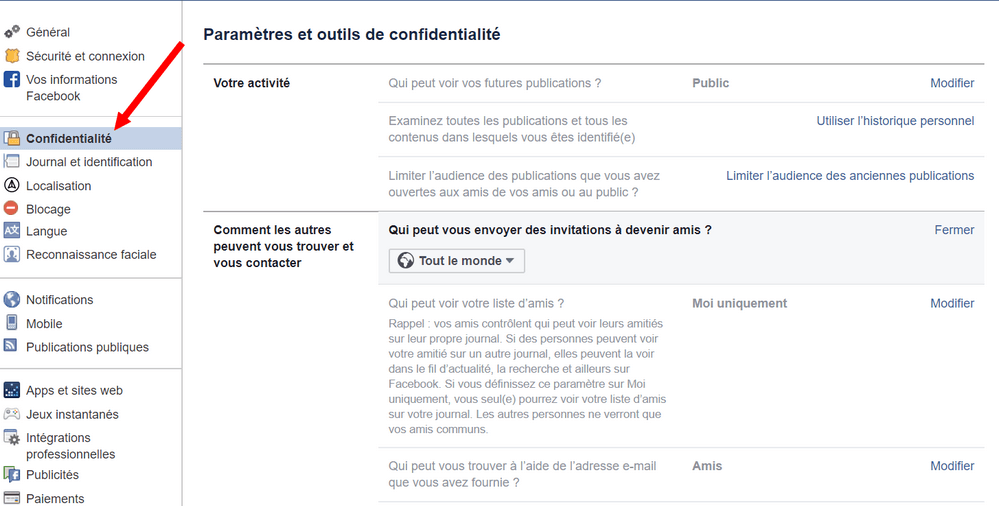The width and height of the screenshot is (999, 506).
Task: Select the Notifications globe icon
Action: pyautogui.click(x=11, y=300)
